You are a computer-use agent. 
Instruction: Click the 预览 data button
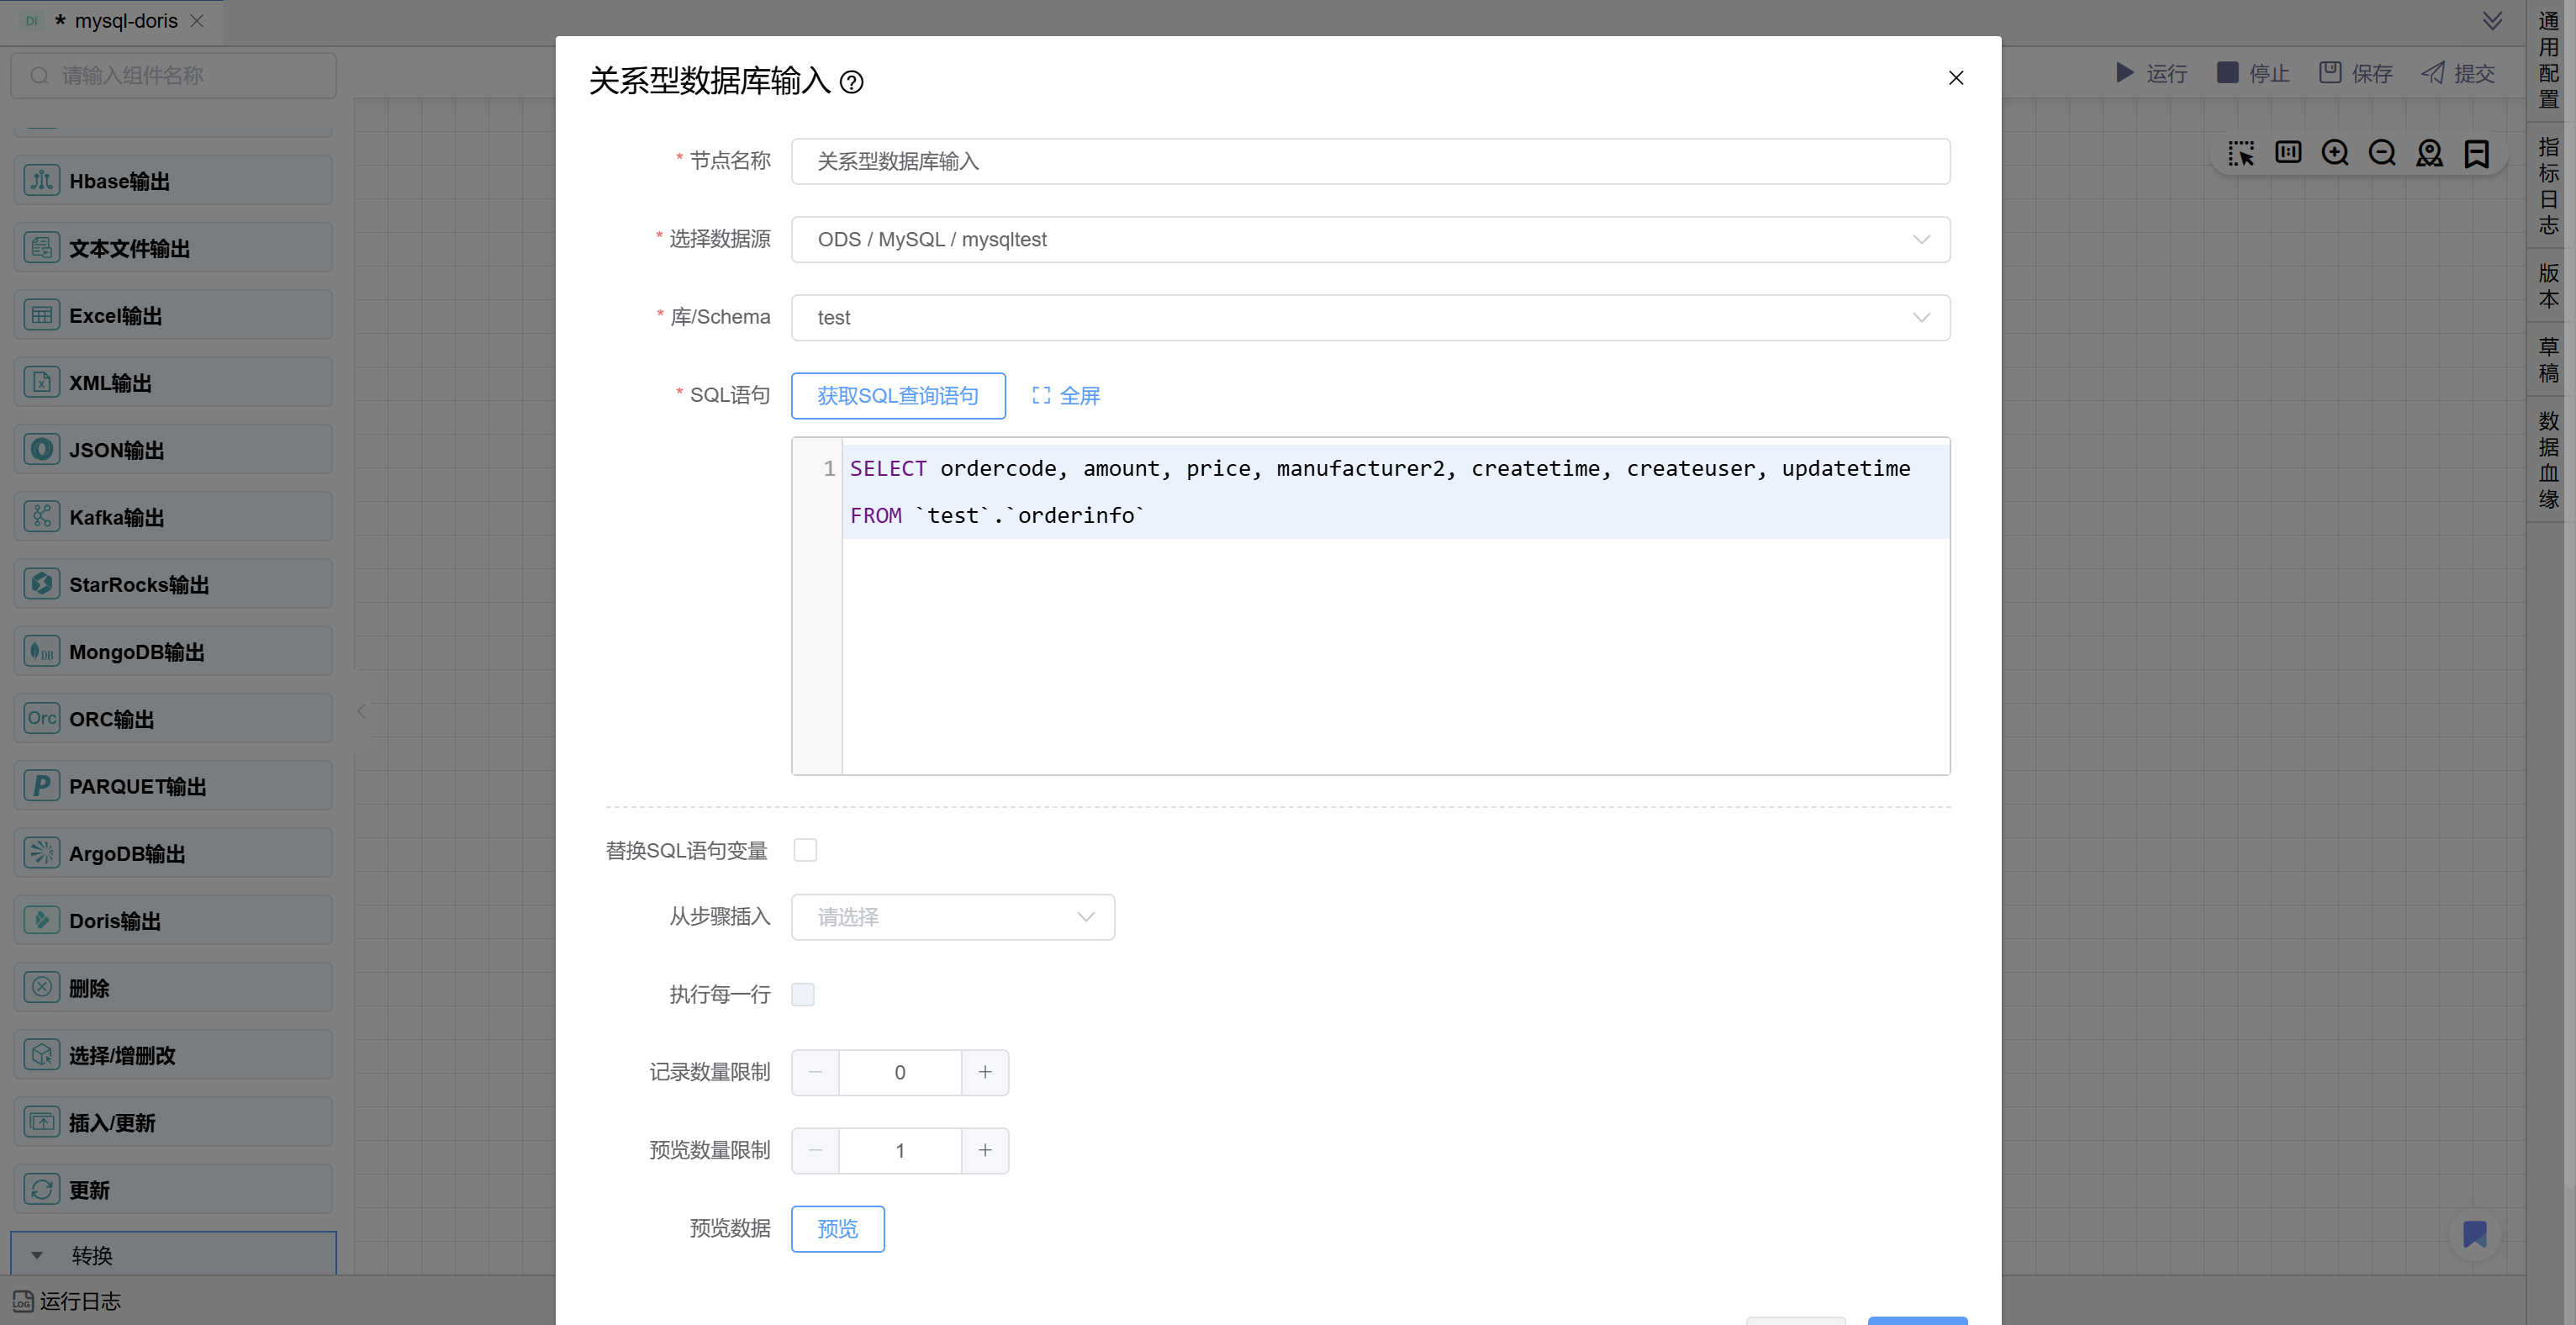click(x=837, y=1229)
